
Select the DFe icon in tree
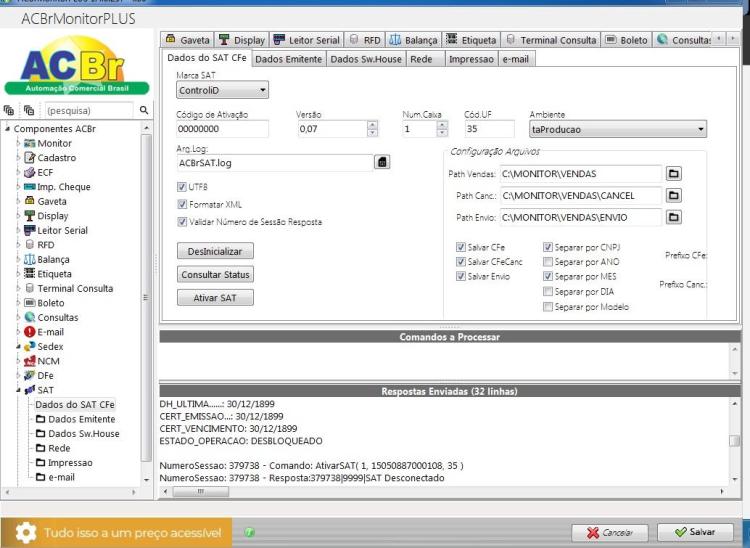[30, 375]
